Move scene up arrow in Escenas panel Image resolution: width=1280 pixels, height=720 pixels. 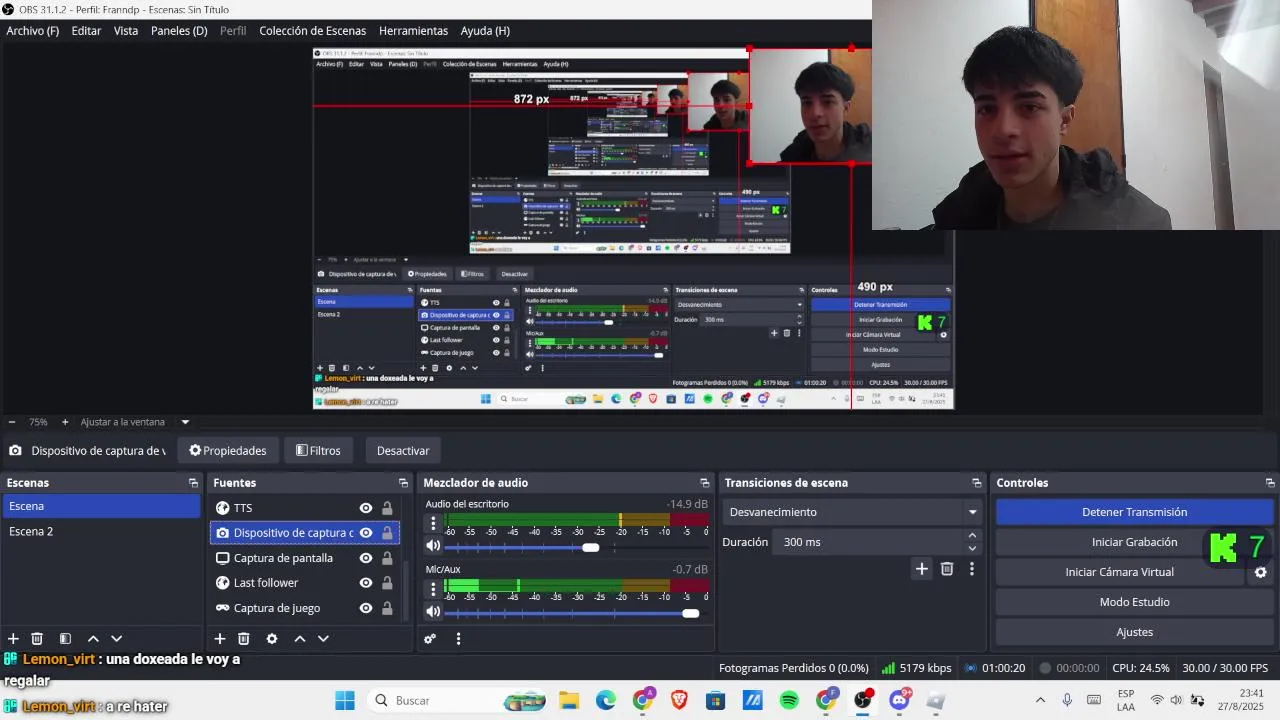[93, 638]
